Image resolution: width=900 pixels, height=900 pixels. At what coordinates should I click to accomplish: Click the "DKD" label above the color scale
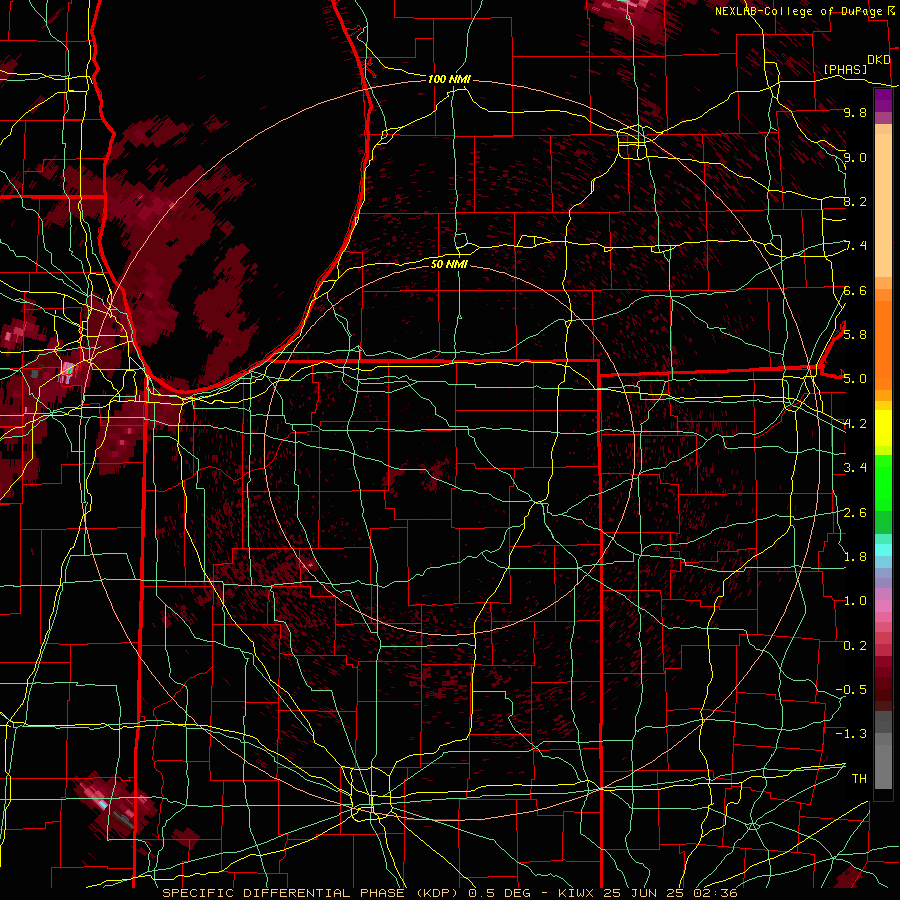(x=879, y=60)
